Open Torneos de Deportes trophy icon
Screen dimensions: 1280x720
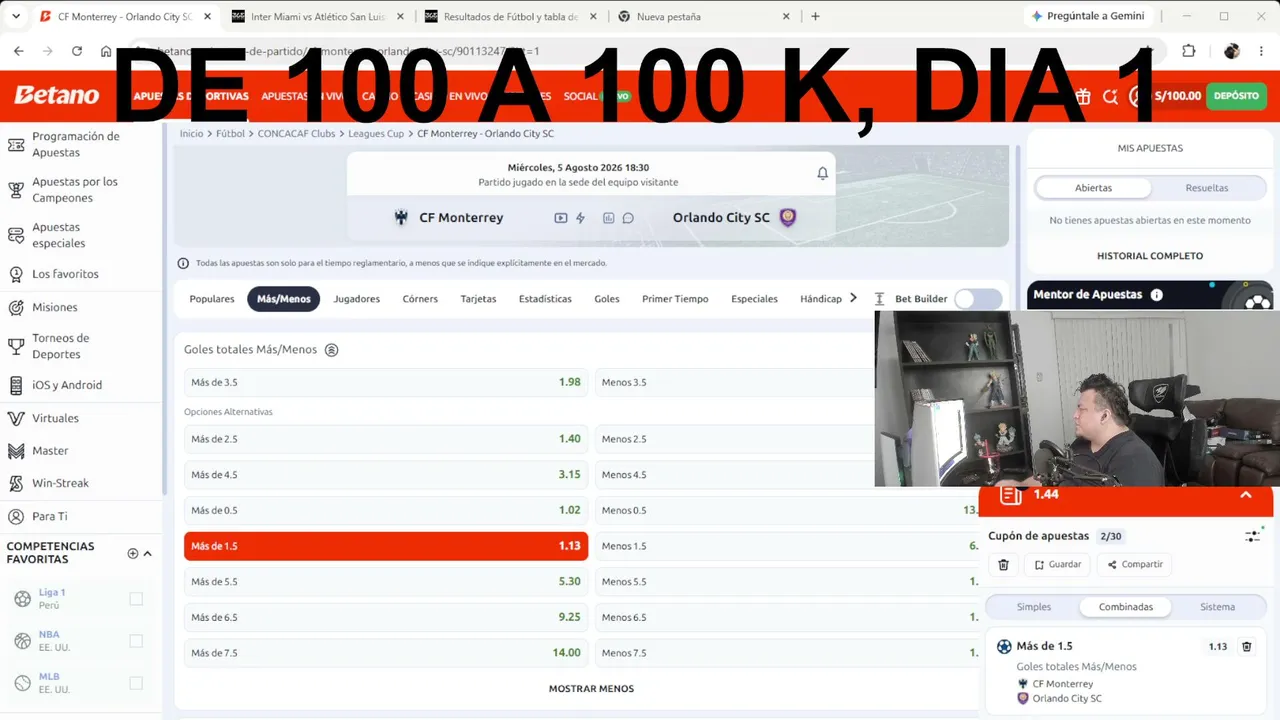[16, 346]
